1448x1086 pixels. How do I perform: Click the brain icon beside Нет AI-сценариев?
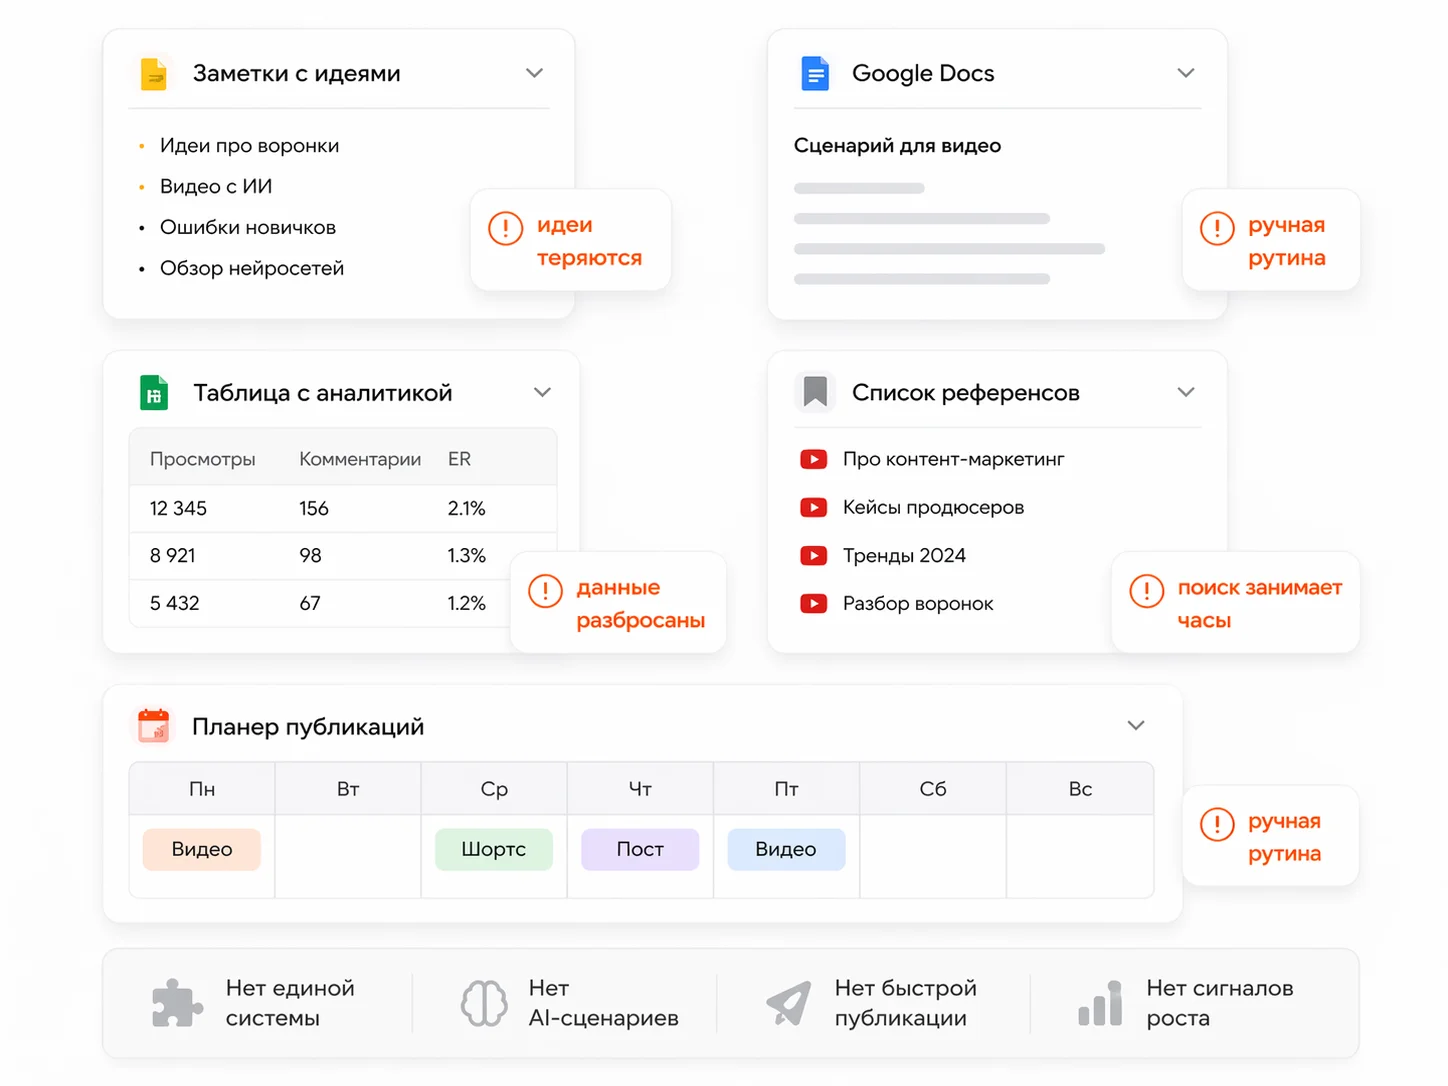[x=484, y=1003]
